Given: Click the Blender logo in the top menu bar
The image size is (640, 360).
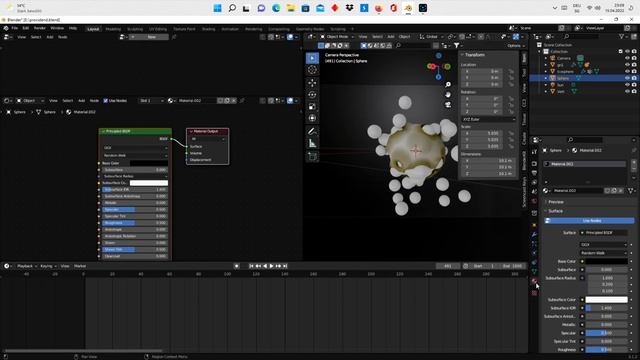Looking at the screenshot, I should pos(6,28).
